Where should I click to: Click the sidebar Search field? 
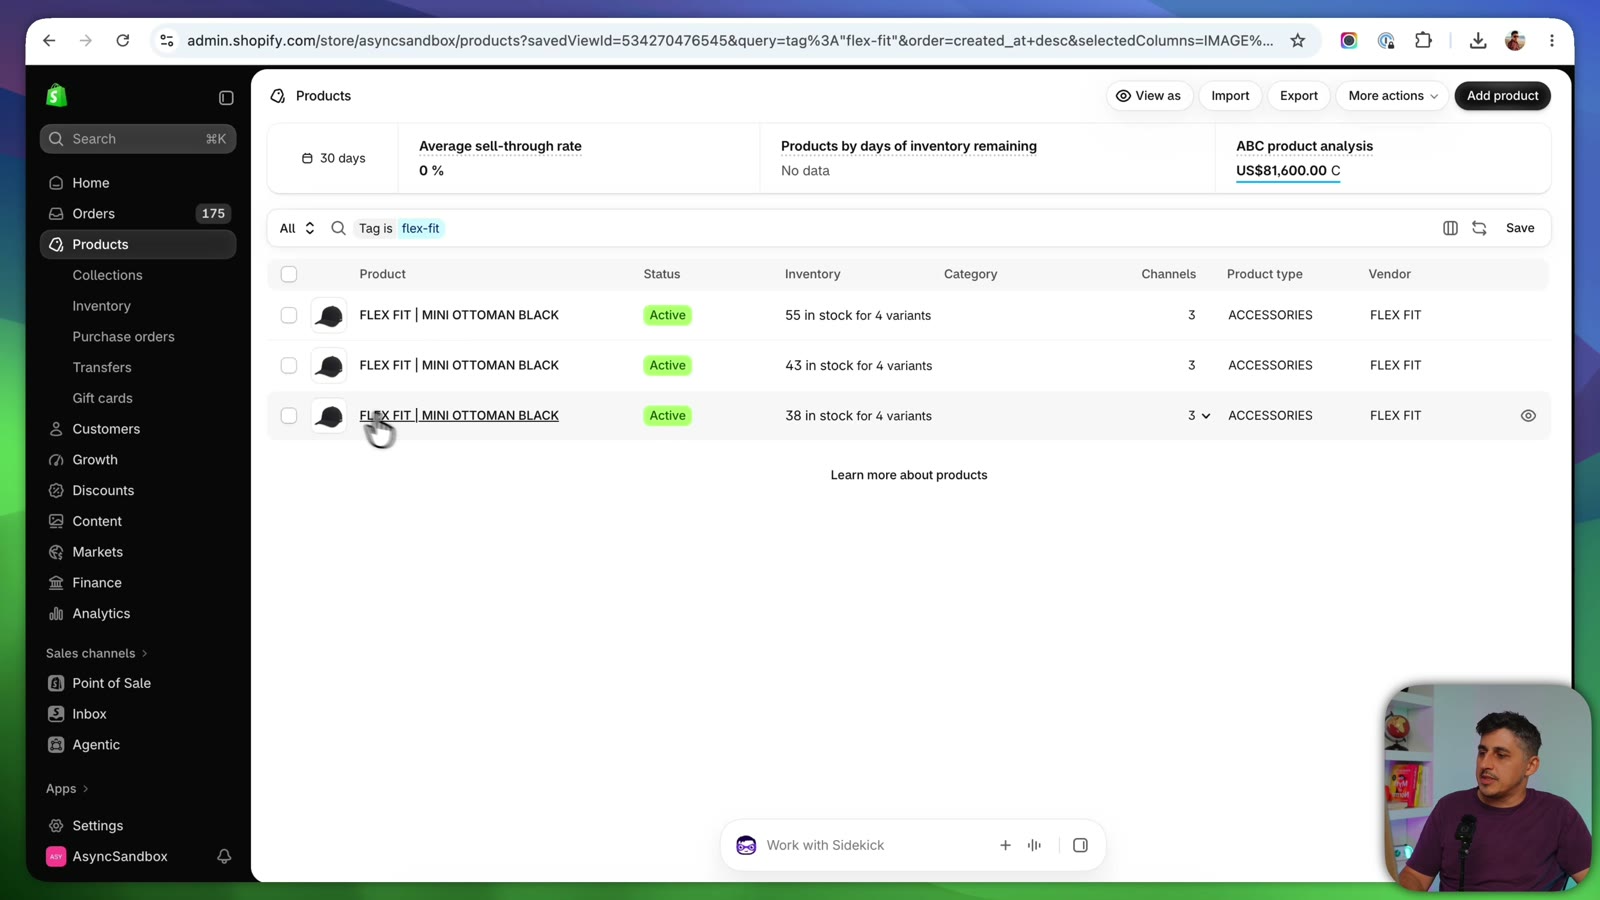tap(138, 139)
